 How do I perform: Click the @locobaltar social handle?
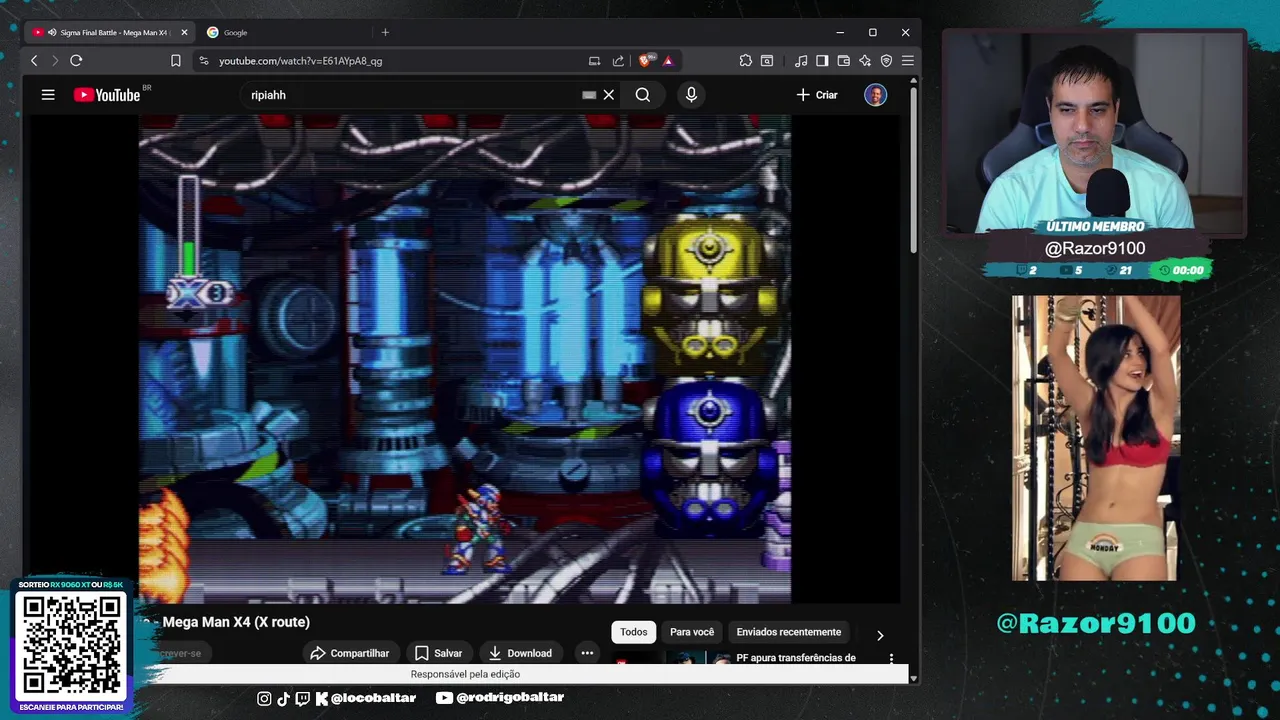[373, 698]
